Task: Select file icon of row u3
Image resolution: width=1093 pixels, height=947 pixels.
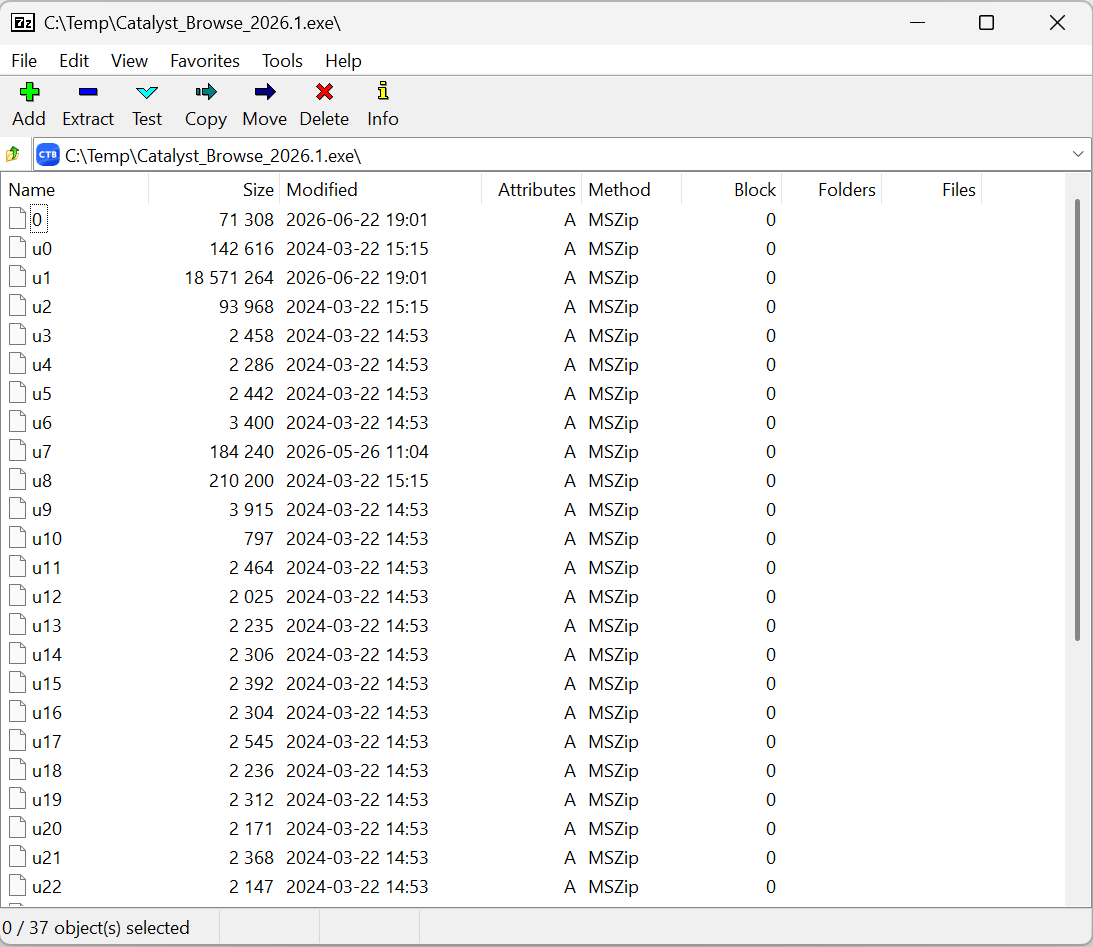Action: (17, 335)
